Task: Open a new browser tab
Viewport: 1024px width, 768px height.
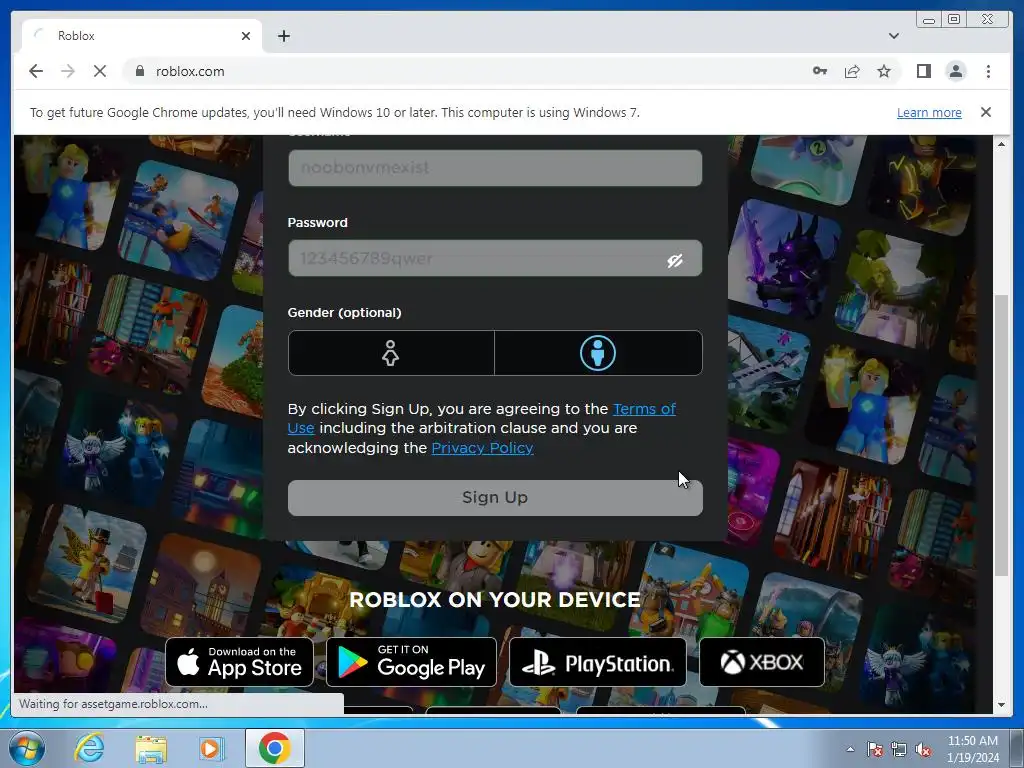Action: 283,36
